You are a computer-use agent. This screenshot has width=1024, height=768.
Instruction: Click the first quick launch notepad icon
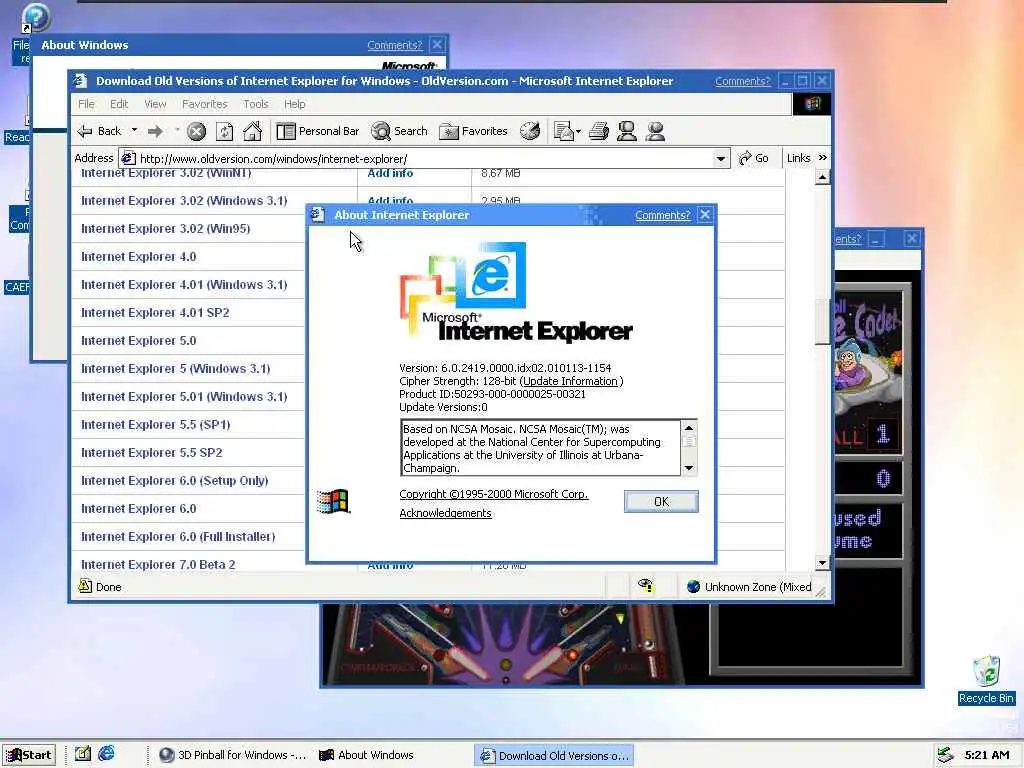coord(82,754)
